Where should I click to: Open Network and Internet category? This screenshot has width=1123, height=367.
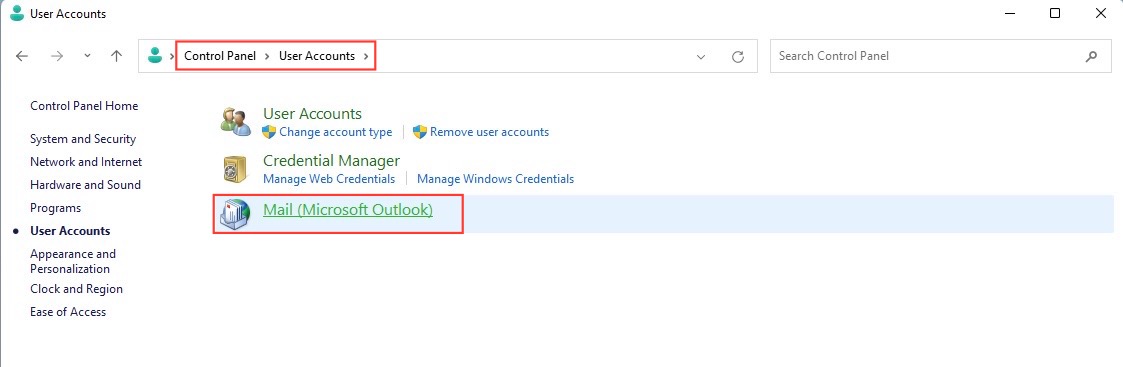click(86, 162)
